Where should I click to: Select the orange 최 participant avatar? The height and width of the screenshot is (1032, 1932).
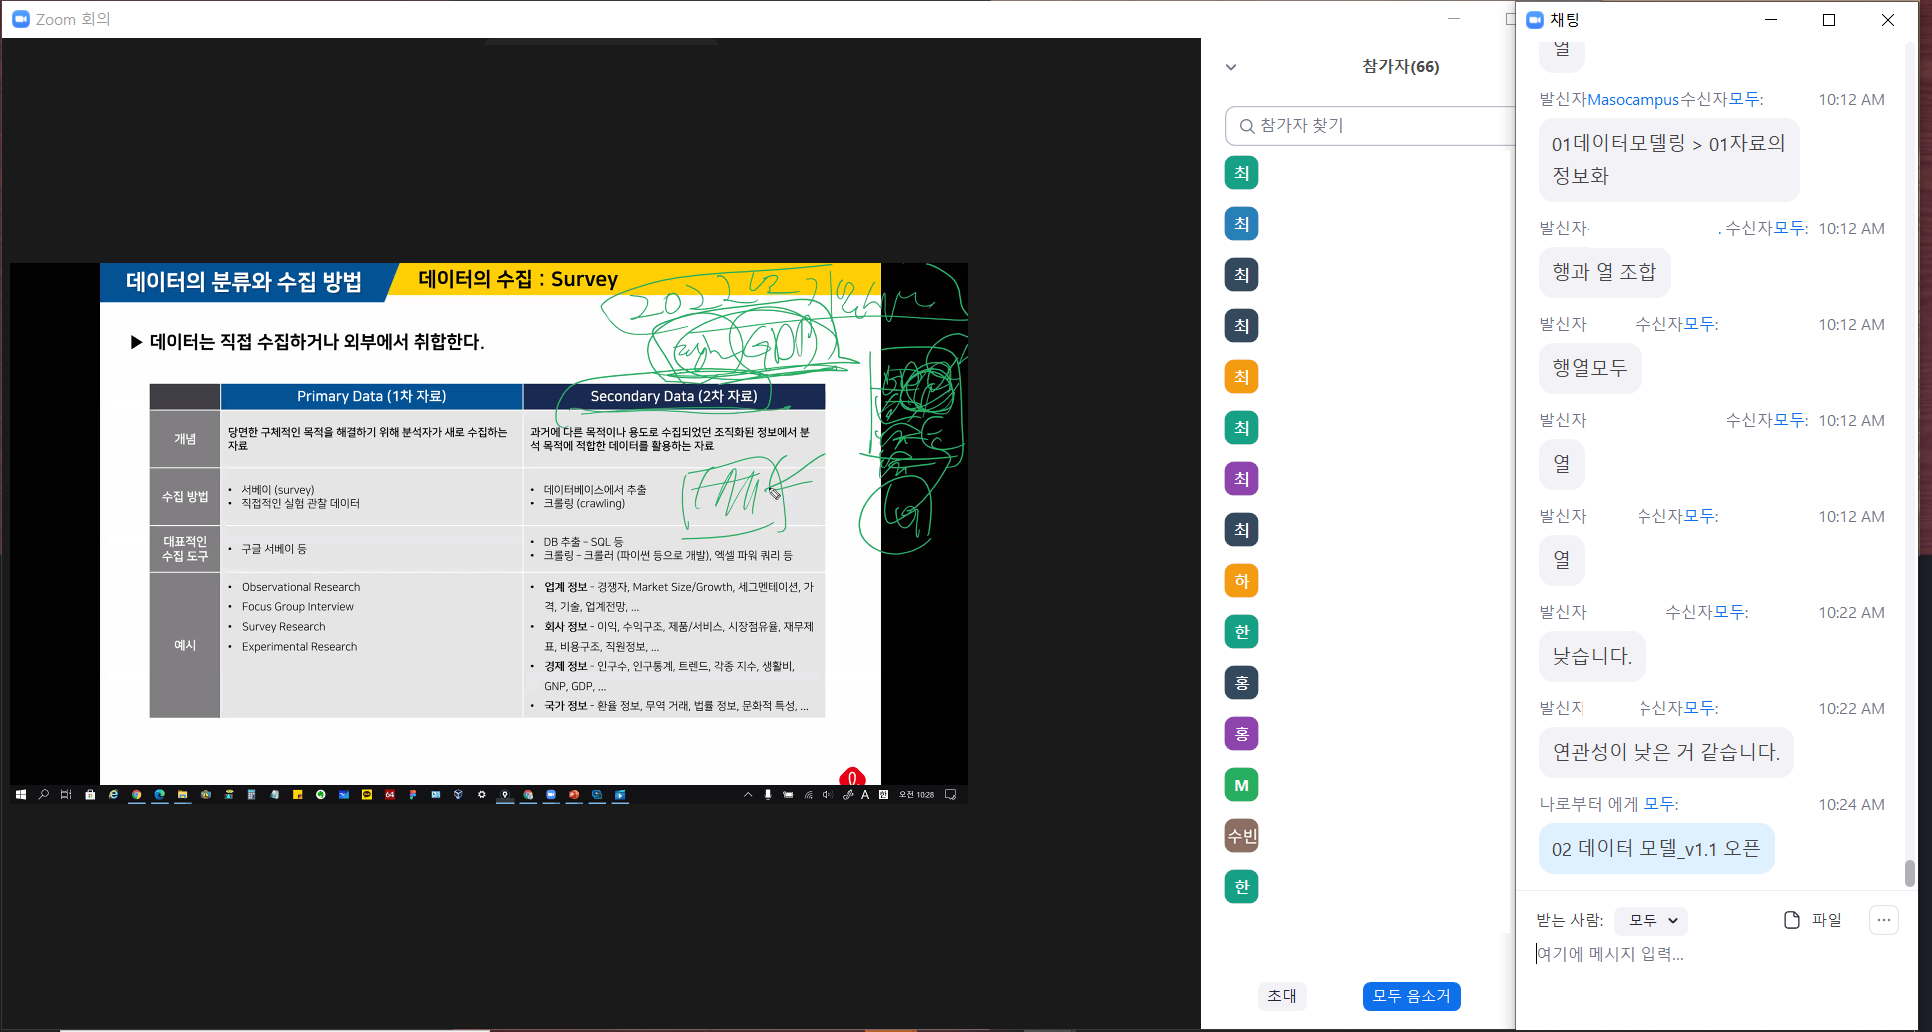[1241, 377]
